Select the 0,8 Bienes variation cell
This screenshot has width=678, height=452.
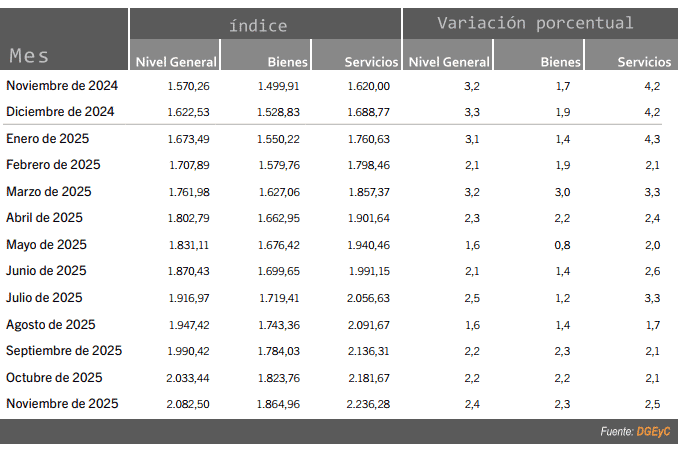(561, 245)
